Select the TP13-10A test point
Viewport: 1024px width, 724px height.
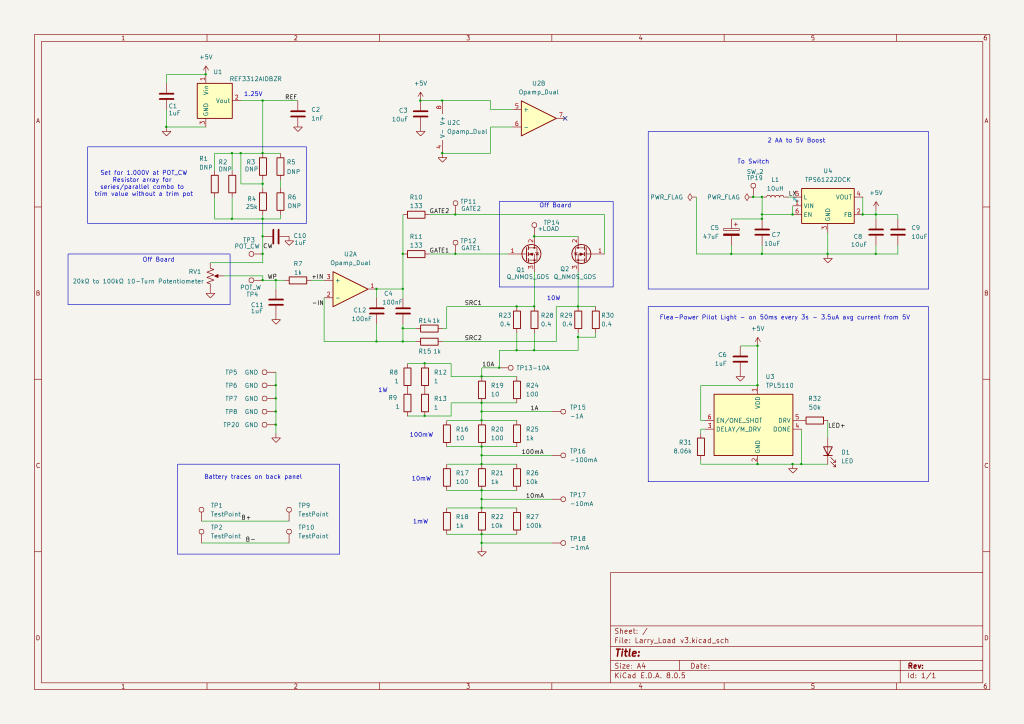510,368
